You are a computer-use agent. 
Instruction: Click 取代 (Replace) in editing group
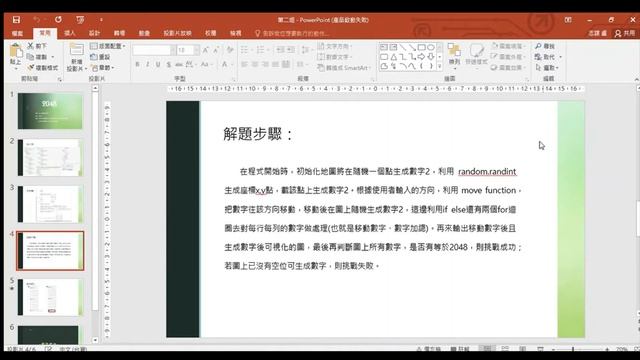pyautogui.click(x=548, y=57)
